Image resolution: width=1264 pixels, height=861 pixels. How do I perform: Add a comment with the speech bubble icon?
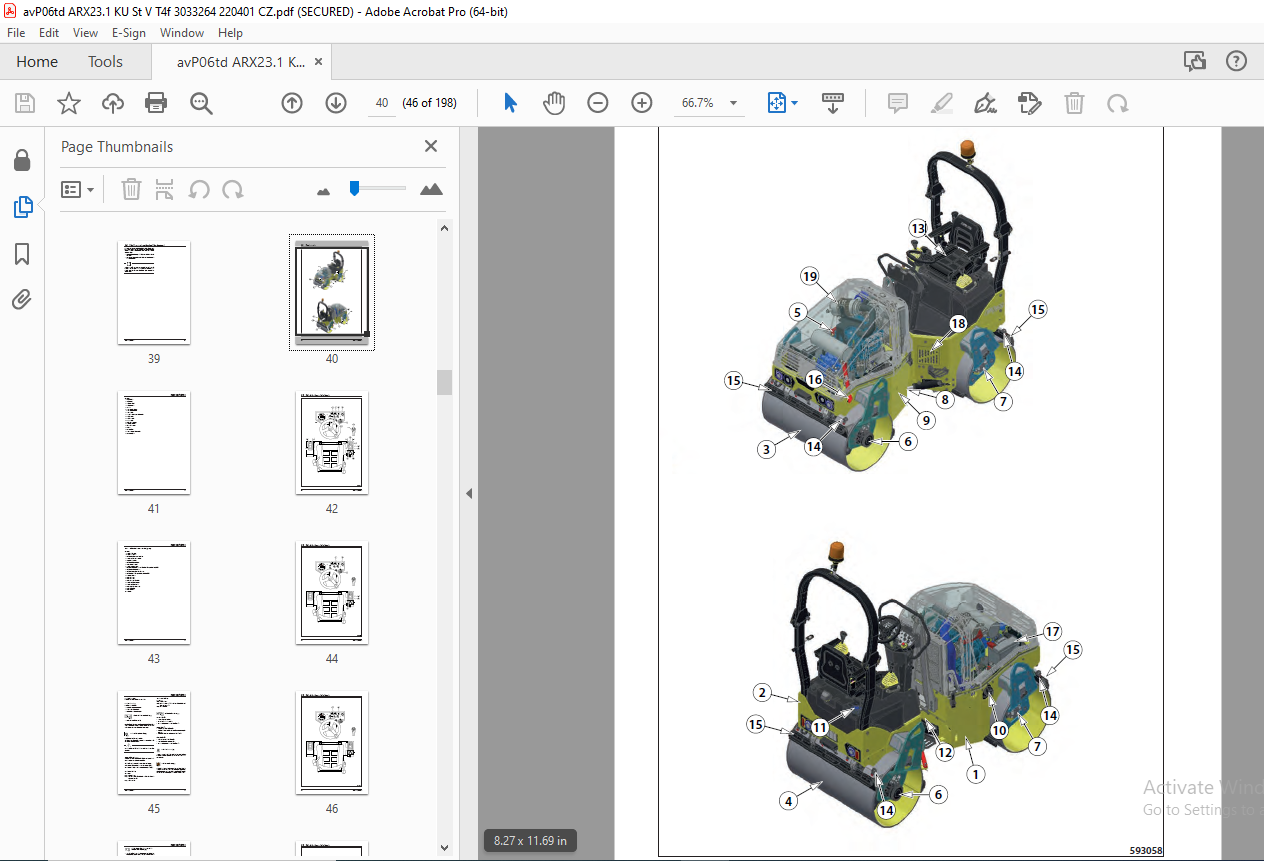[898, 103]
